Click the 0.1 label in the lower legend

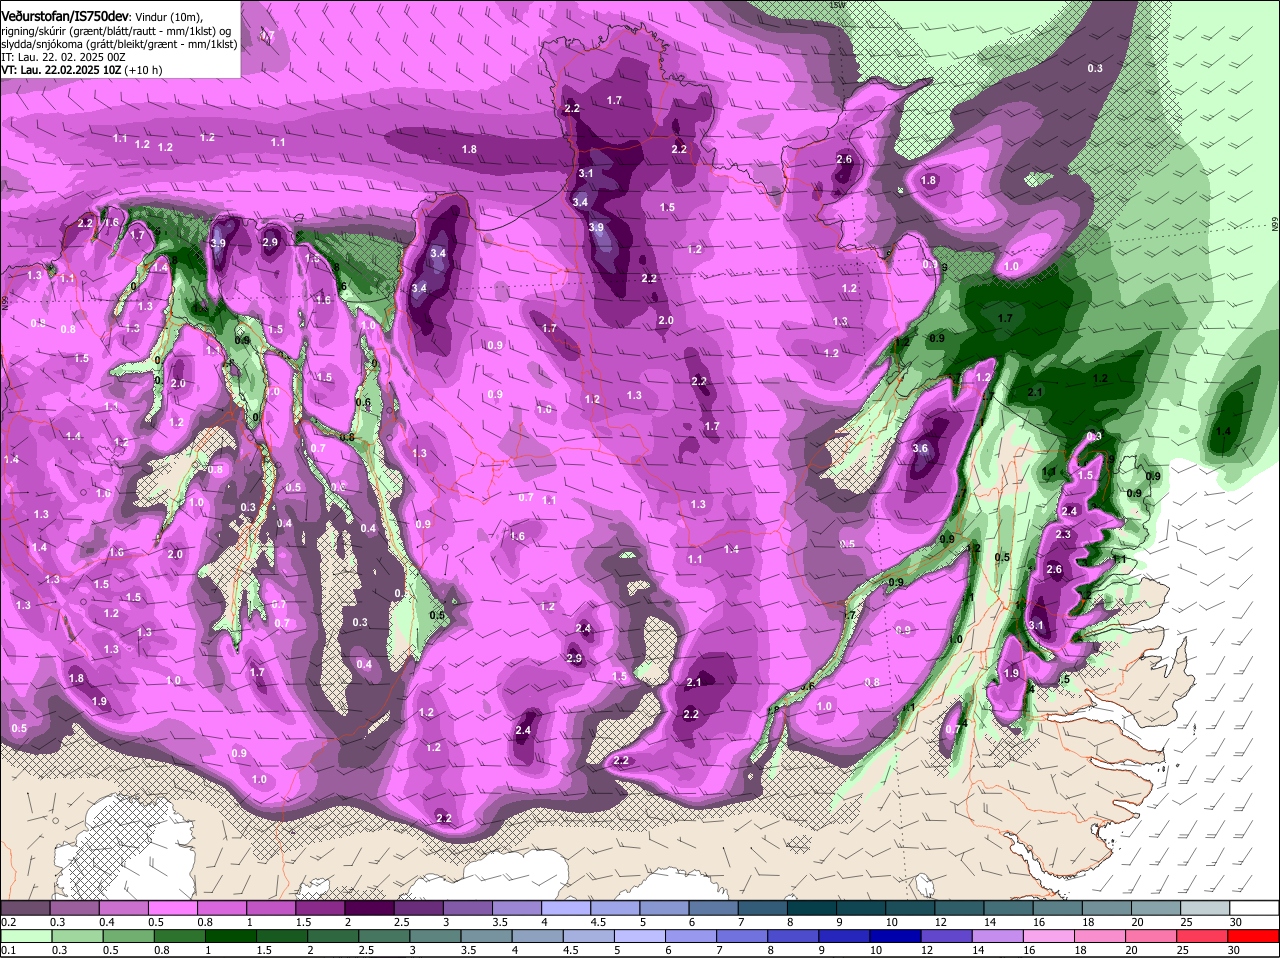8,950
